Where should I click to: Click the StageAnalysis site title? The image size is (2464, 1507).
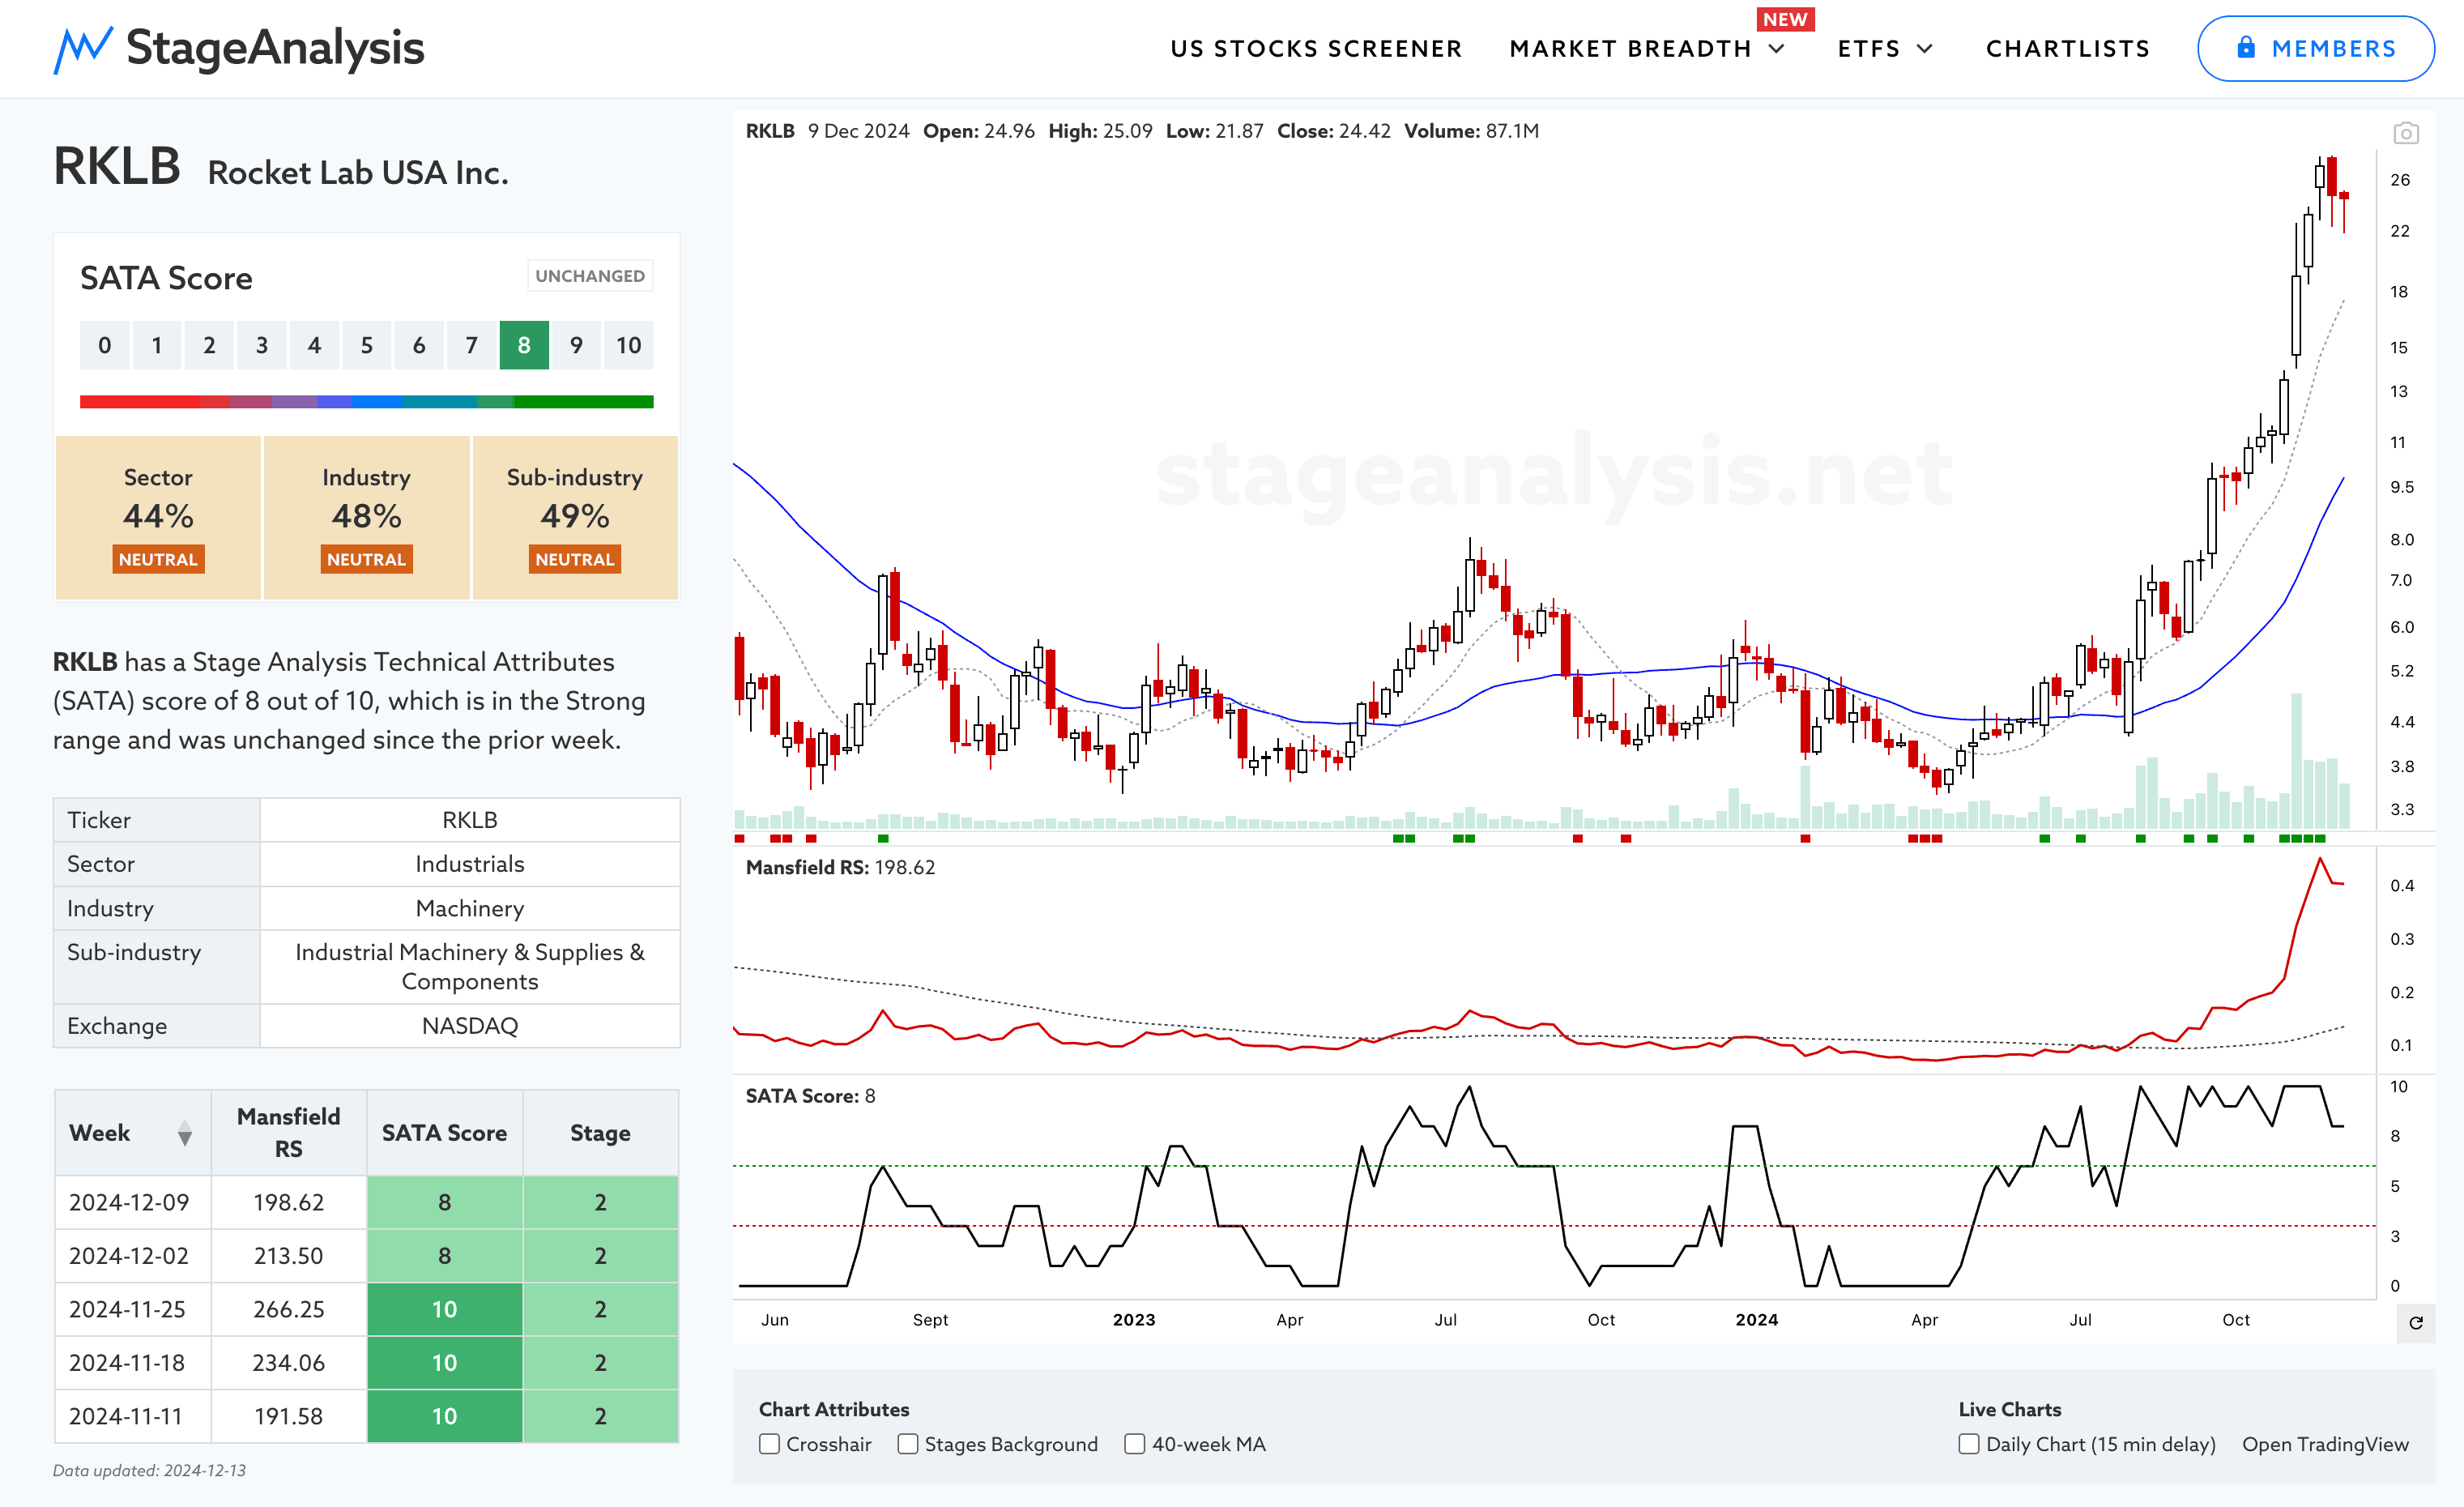(275, 48)
